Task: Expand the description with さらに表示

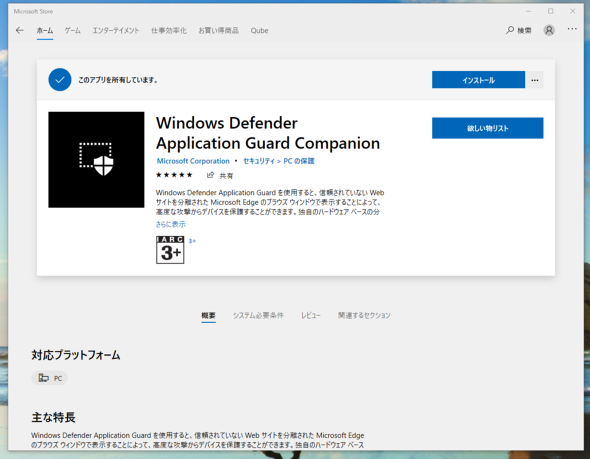Action: tap(171, 224)
